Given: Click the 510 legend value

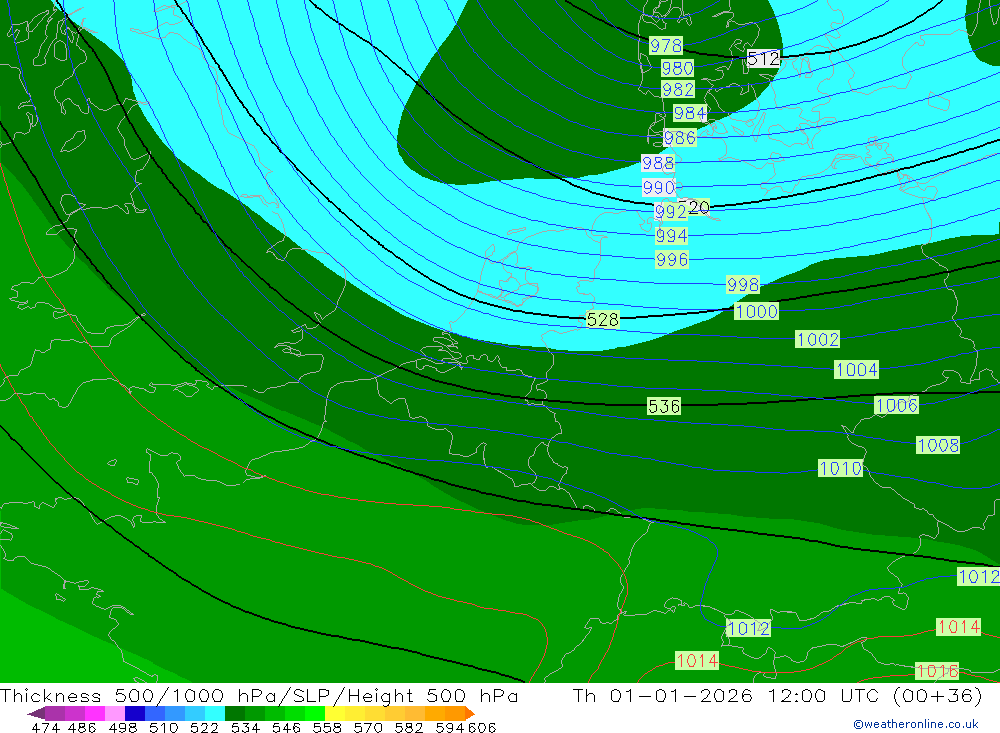Looking at the screenshot, I should pos(163,727).
